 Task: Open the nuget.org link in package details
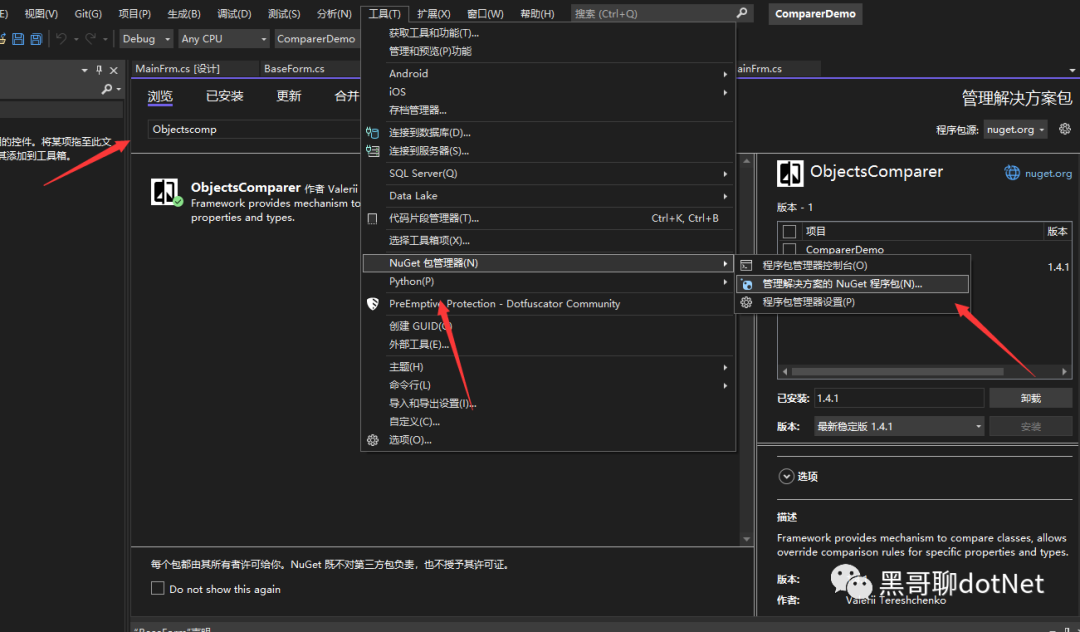[x=1048, y=173]
